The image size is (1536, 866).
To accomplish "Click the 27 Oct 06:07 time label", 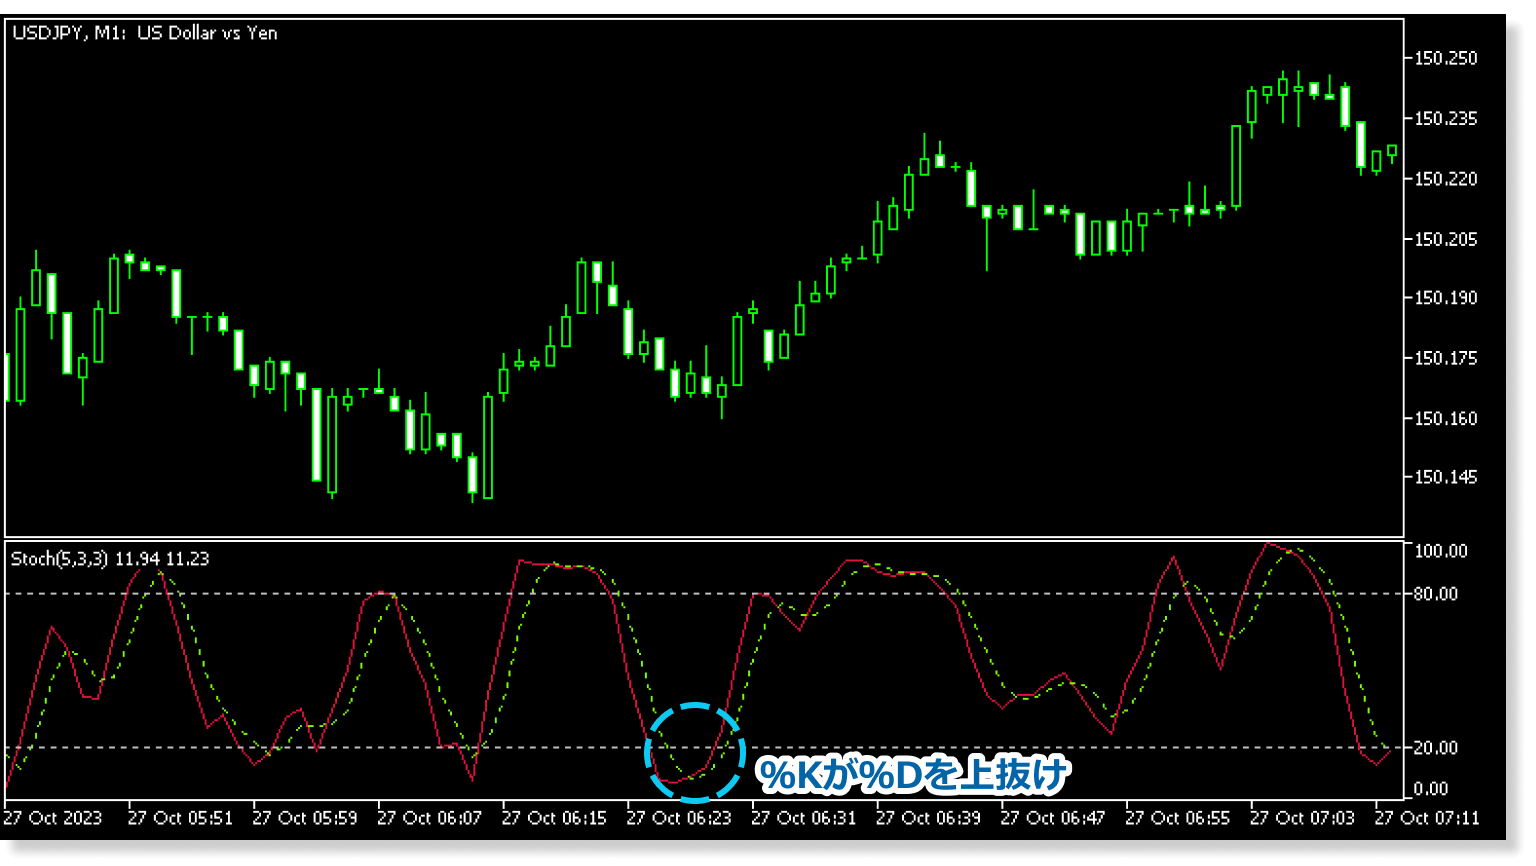I will [x=429, y=818].
